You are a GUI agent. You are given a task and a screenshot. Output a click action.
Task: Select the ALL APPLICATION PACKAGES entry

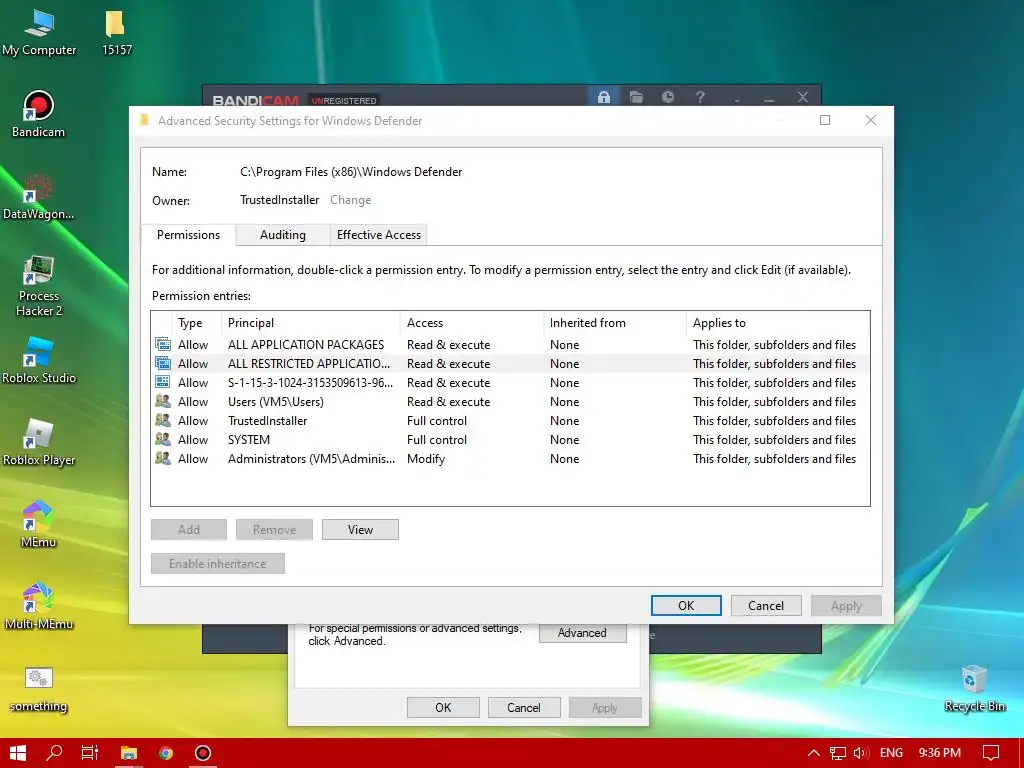click(x=511, y=344)
